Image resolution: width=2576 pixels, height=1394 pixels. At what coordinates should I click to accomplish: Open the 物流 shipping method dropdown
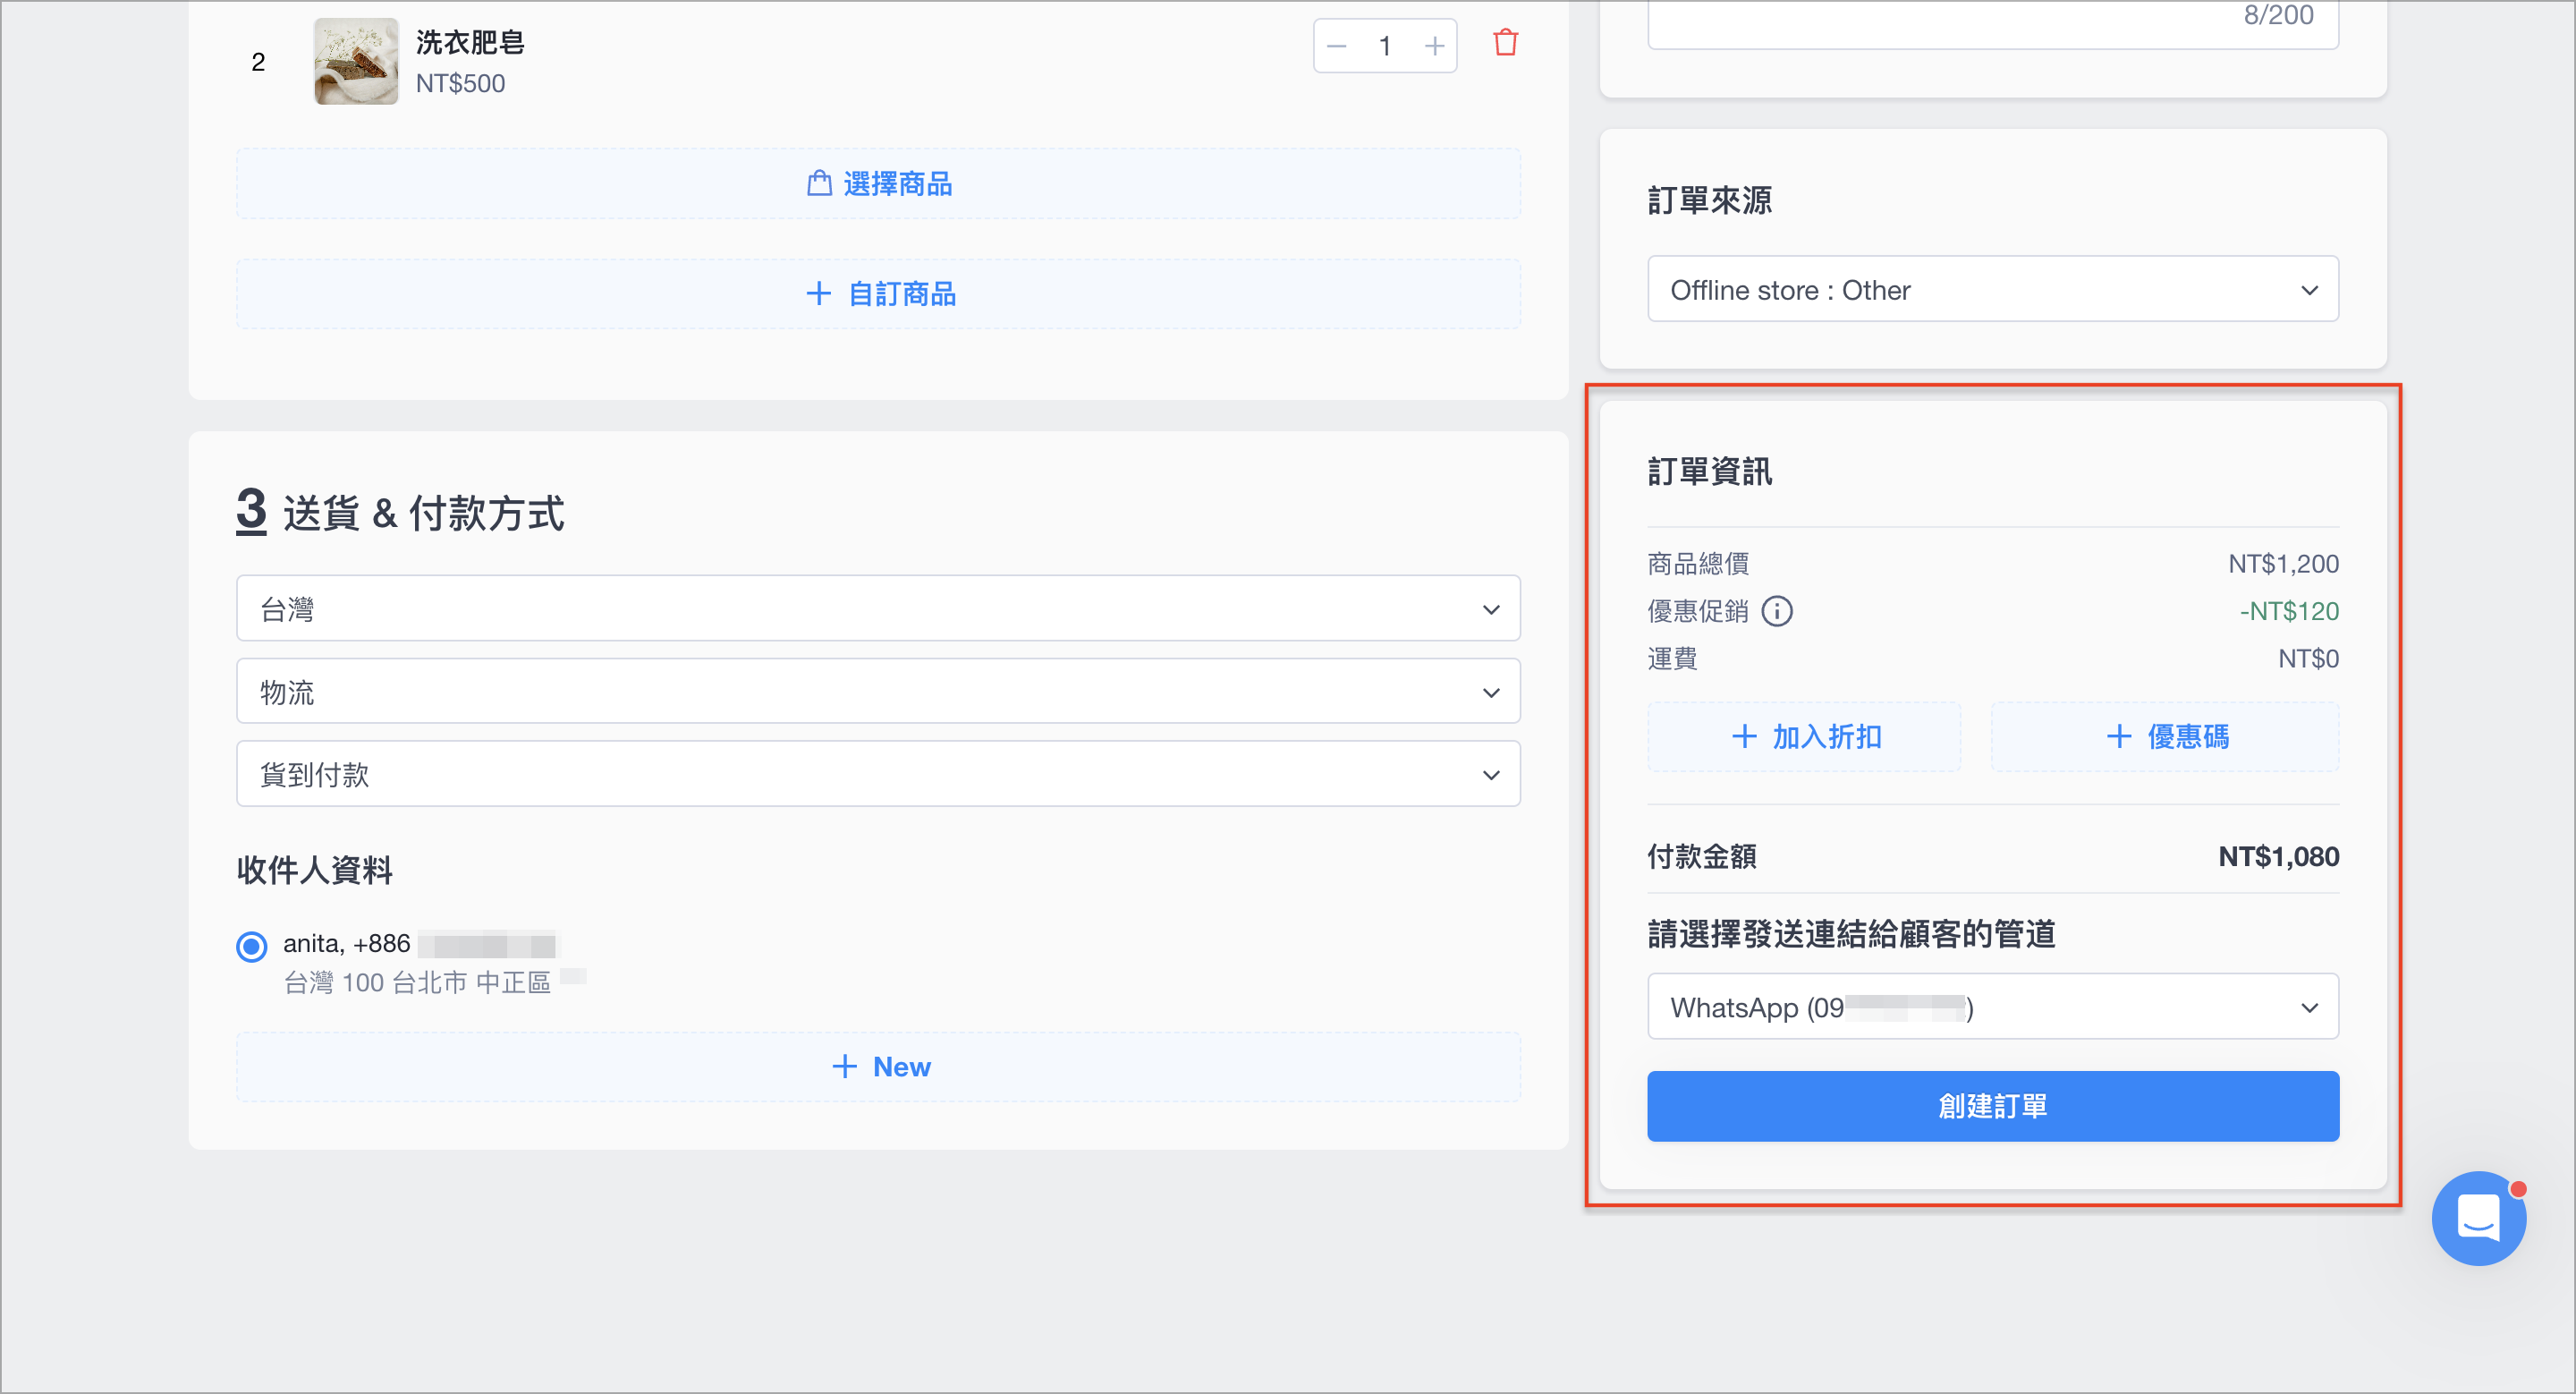(x=878, y=692)
